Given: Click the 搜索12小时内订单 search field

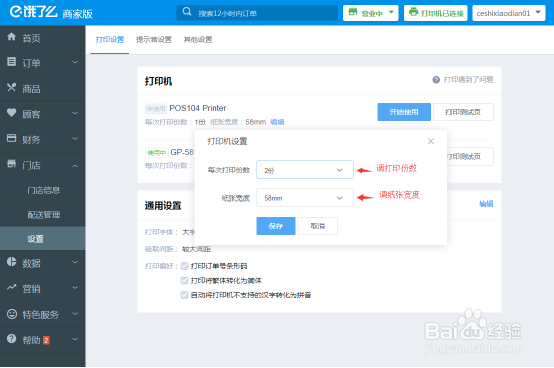Looking at the screenshot, I should [257, 13].
